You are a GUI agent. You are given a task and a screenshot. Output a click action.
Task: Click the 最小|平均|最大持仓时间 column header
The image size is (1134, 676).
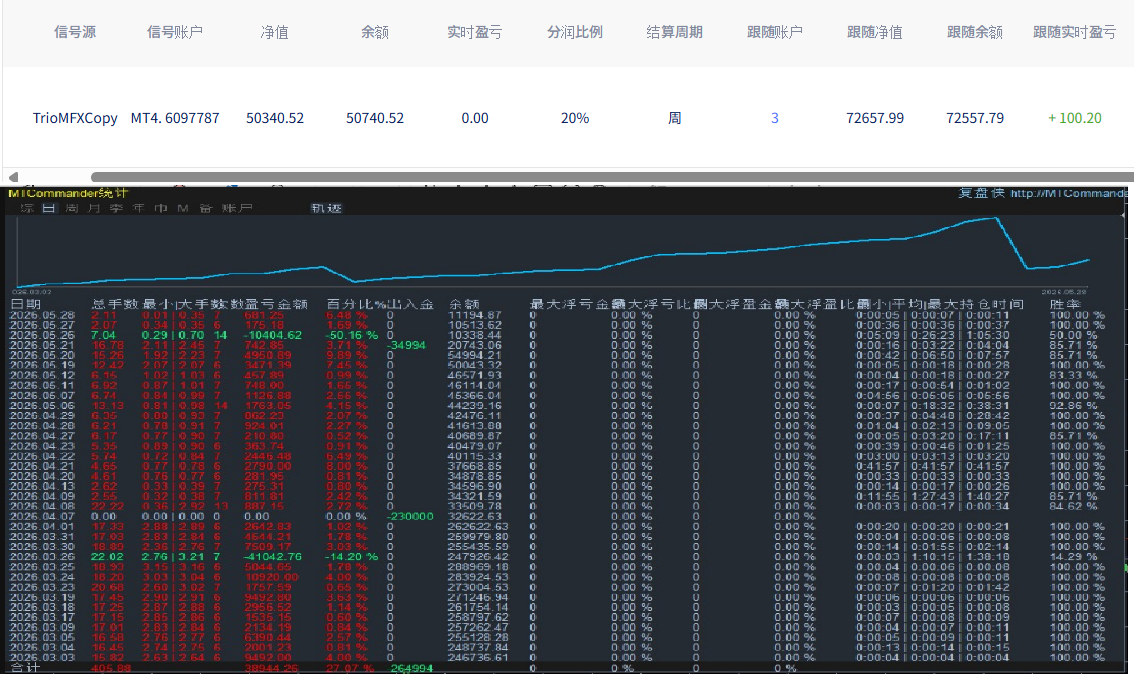tap(940, 304)
